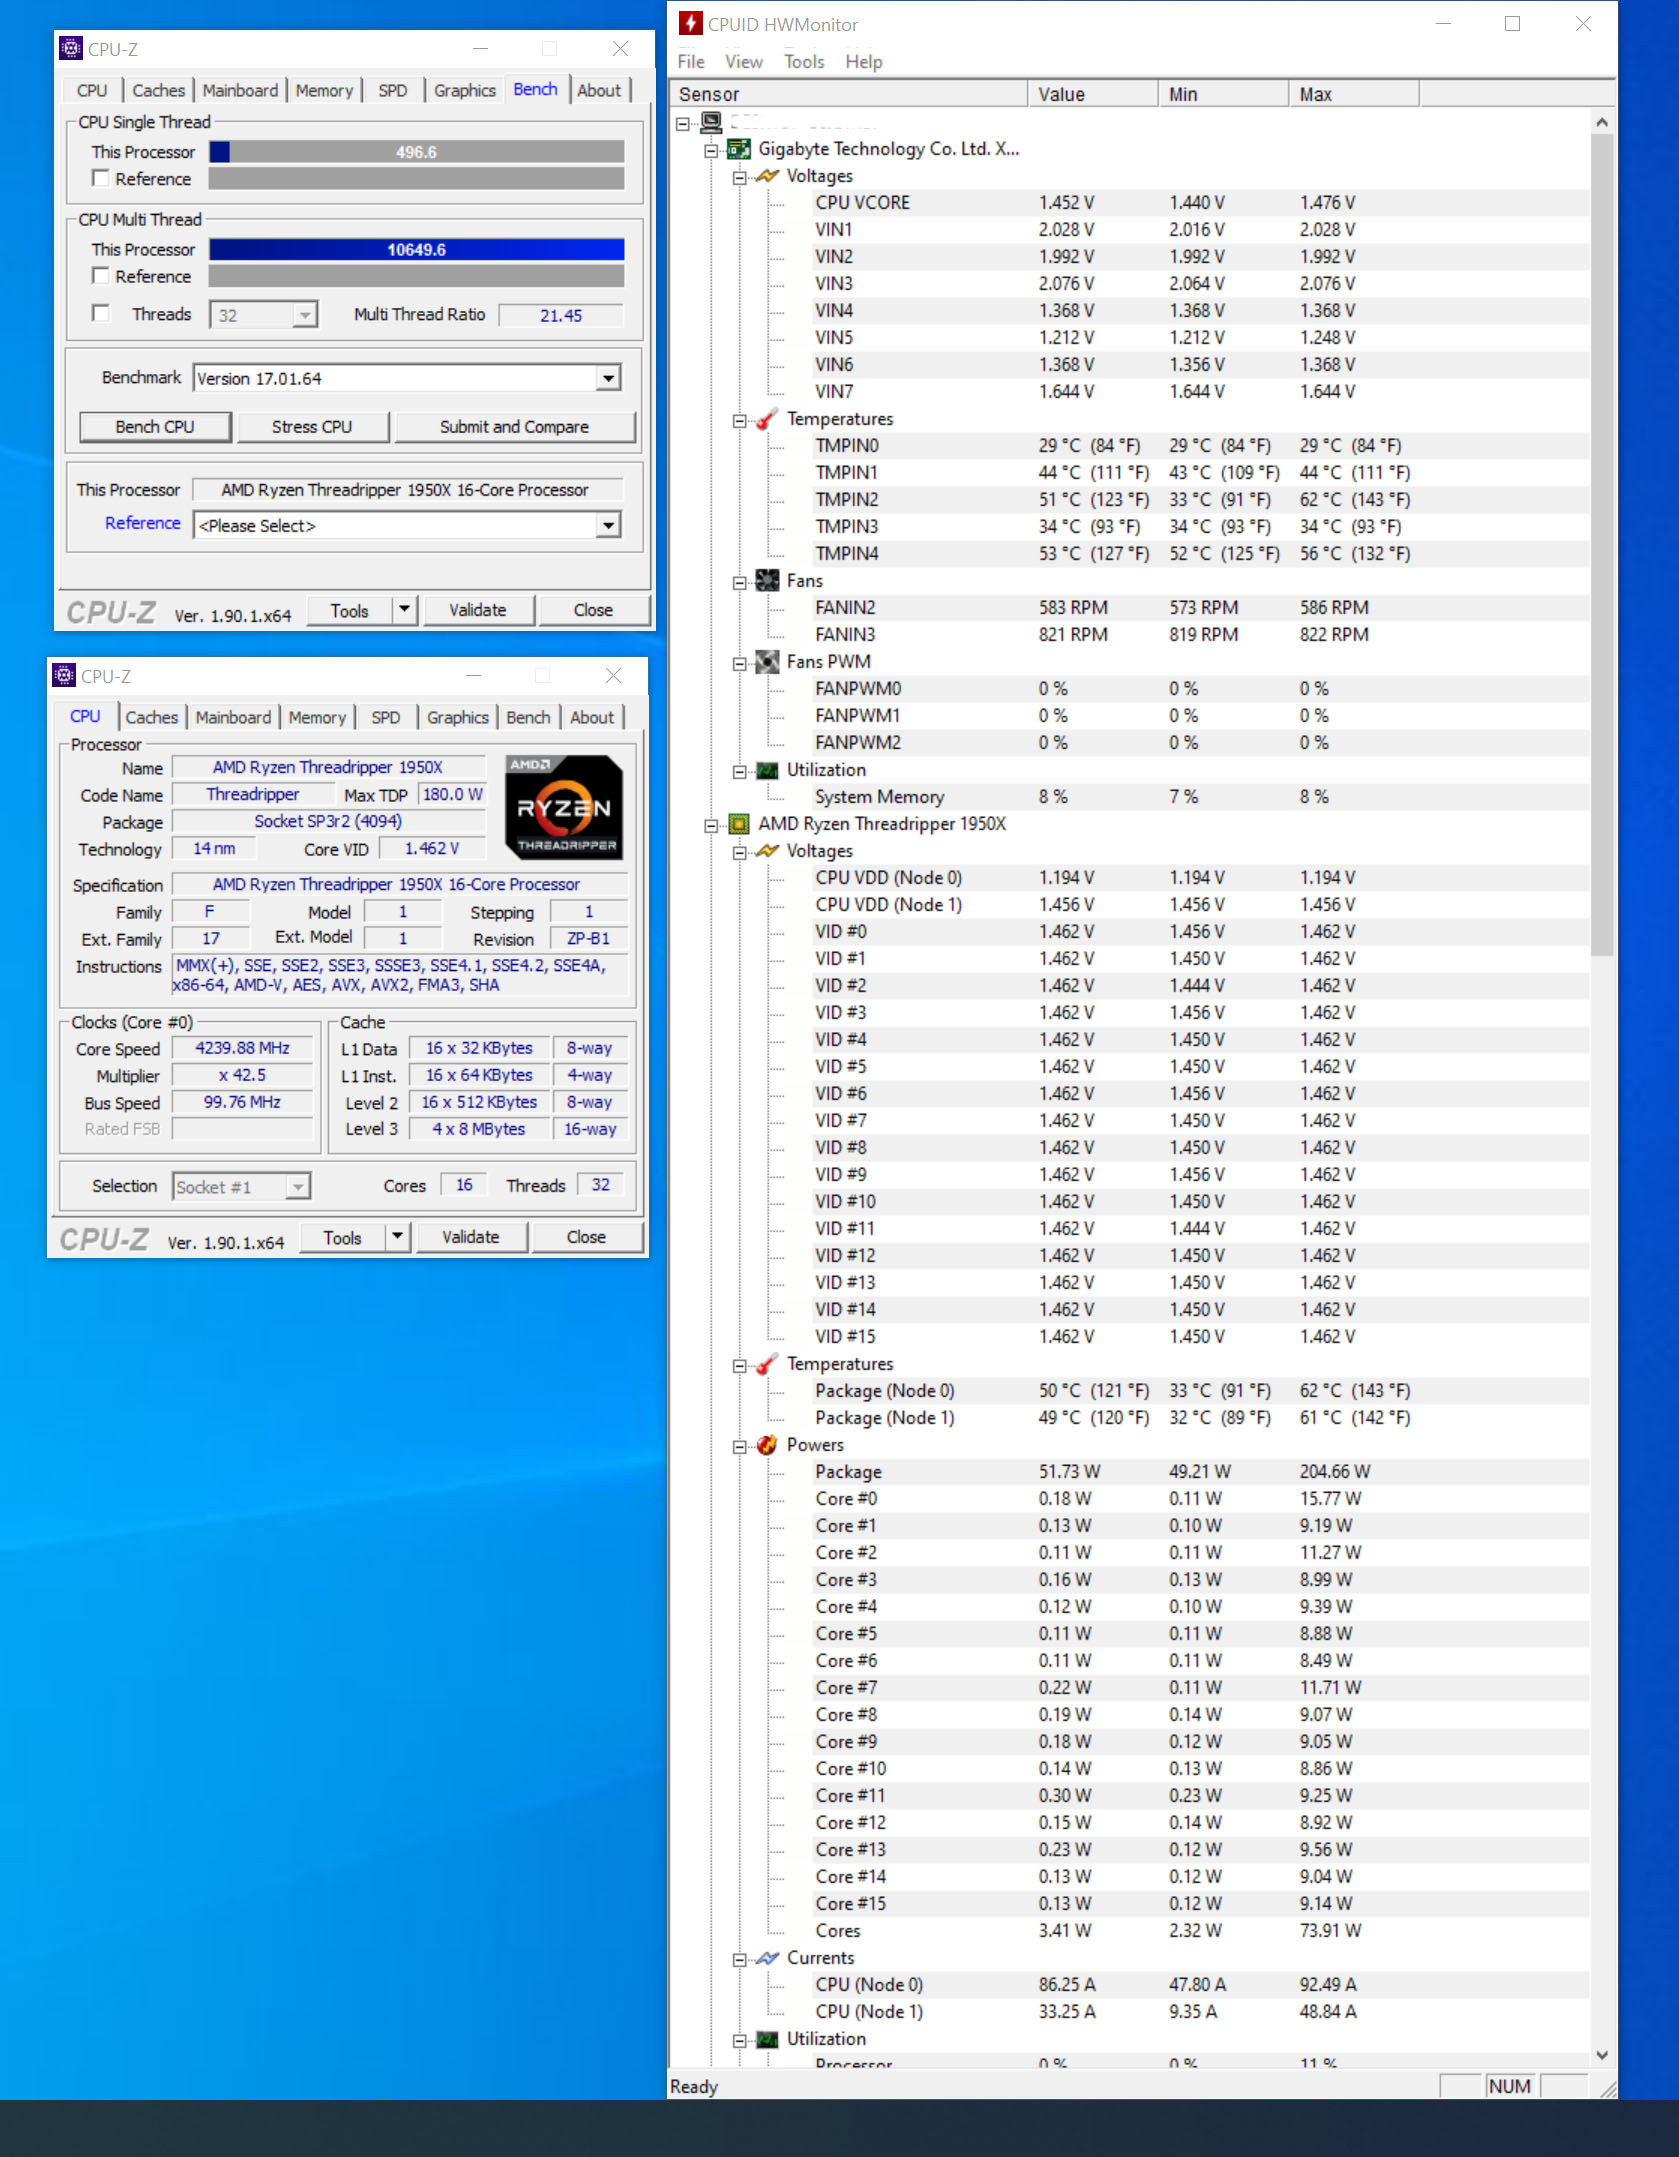The image size is (1679, 2157).
Task: Open the About tab in the Bench window
Action: (x=599, y=90)
